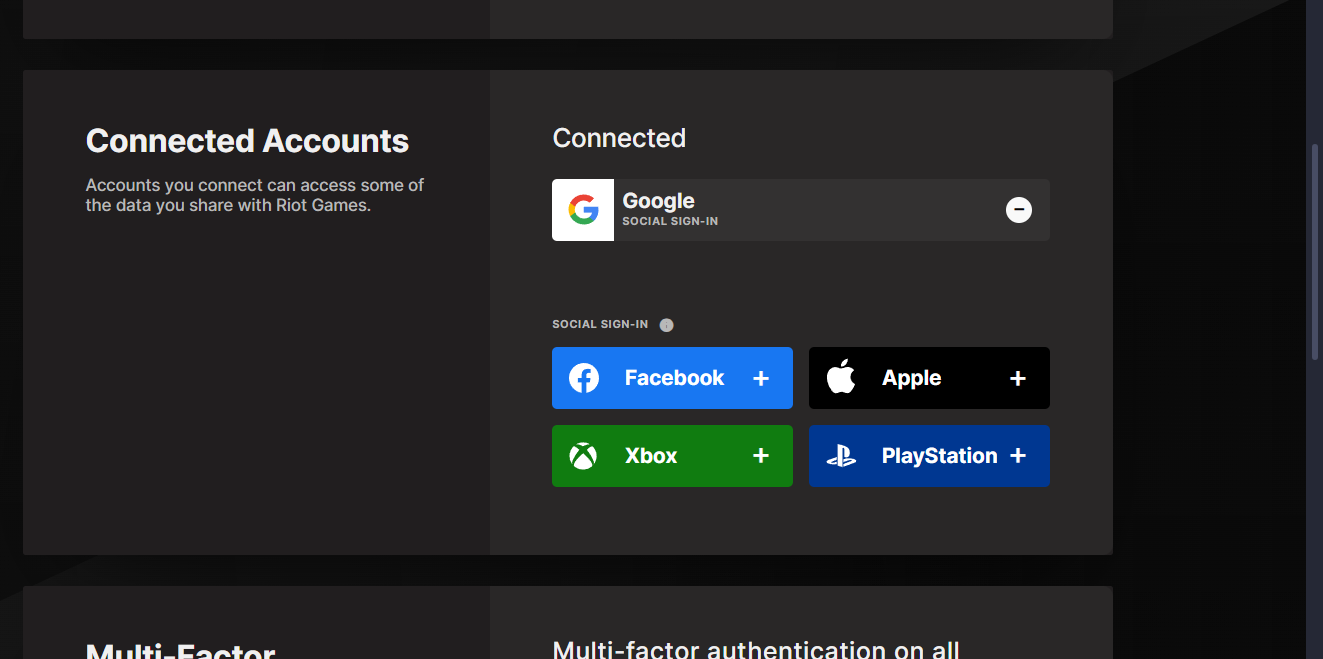
Task: Click the 'Connected' section heading
Action: pos(619,138)
